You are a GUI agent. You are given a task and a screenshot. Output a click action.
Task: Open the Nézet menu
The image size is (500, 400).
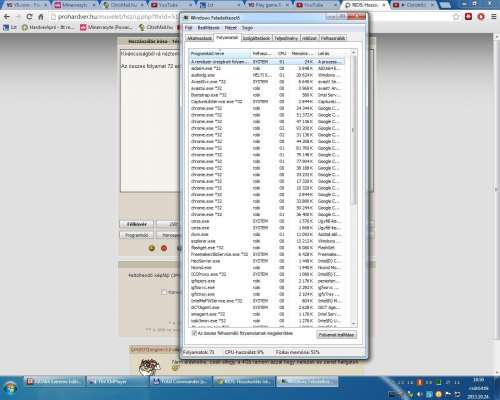point(231,28)
